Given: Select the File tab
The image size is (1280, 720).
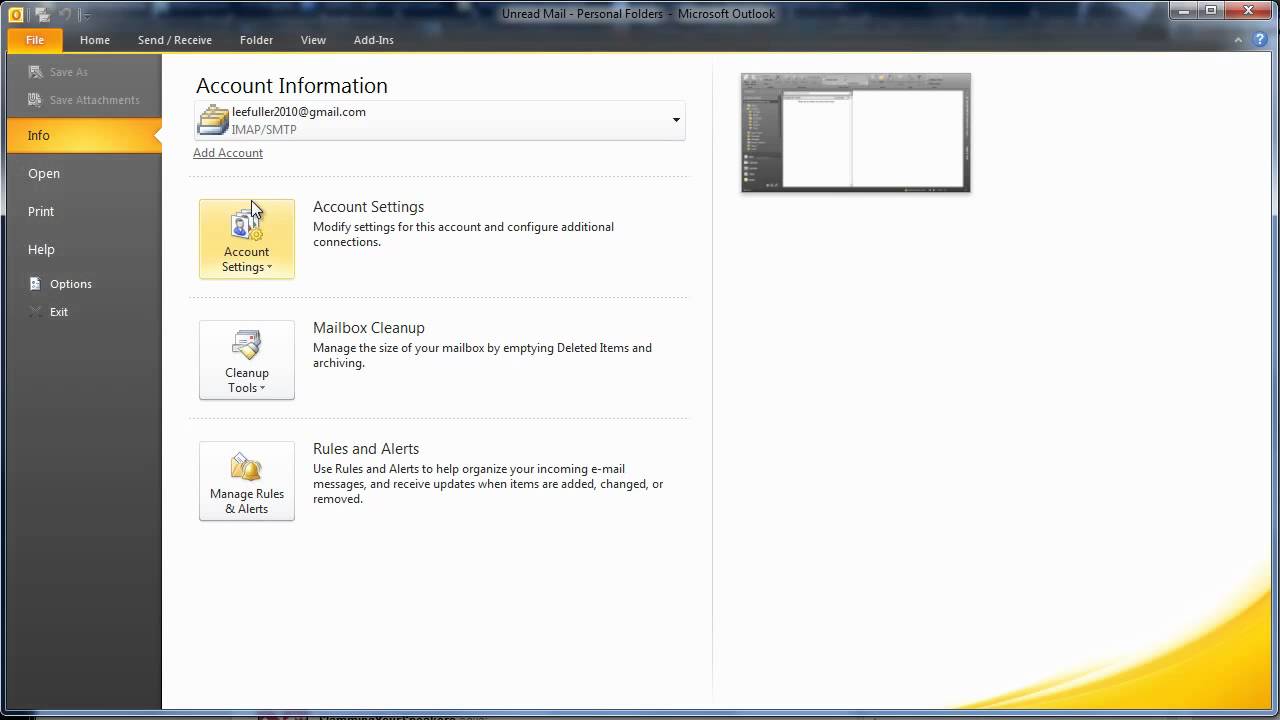Looking at the screenshot, I should [x=35, y=40].
